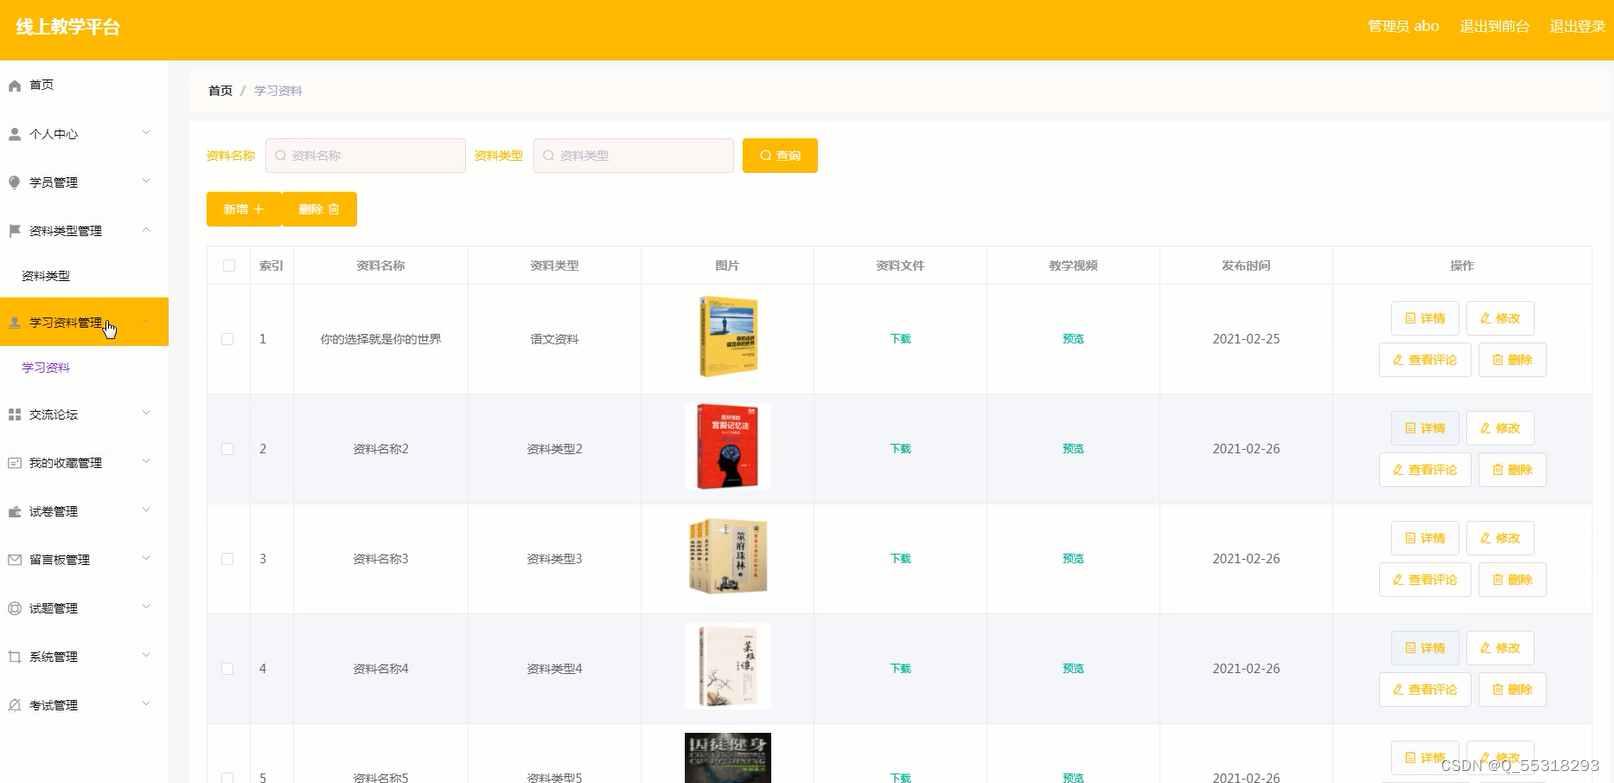
Task: Open the 学习资料 submenu item
Action: click(x=46, y=368)
